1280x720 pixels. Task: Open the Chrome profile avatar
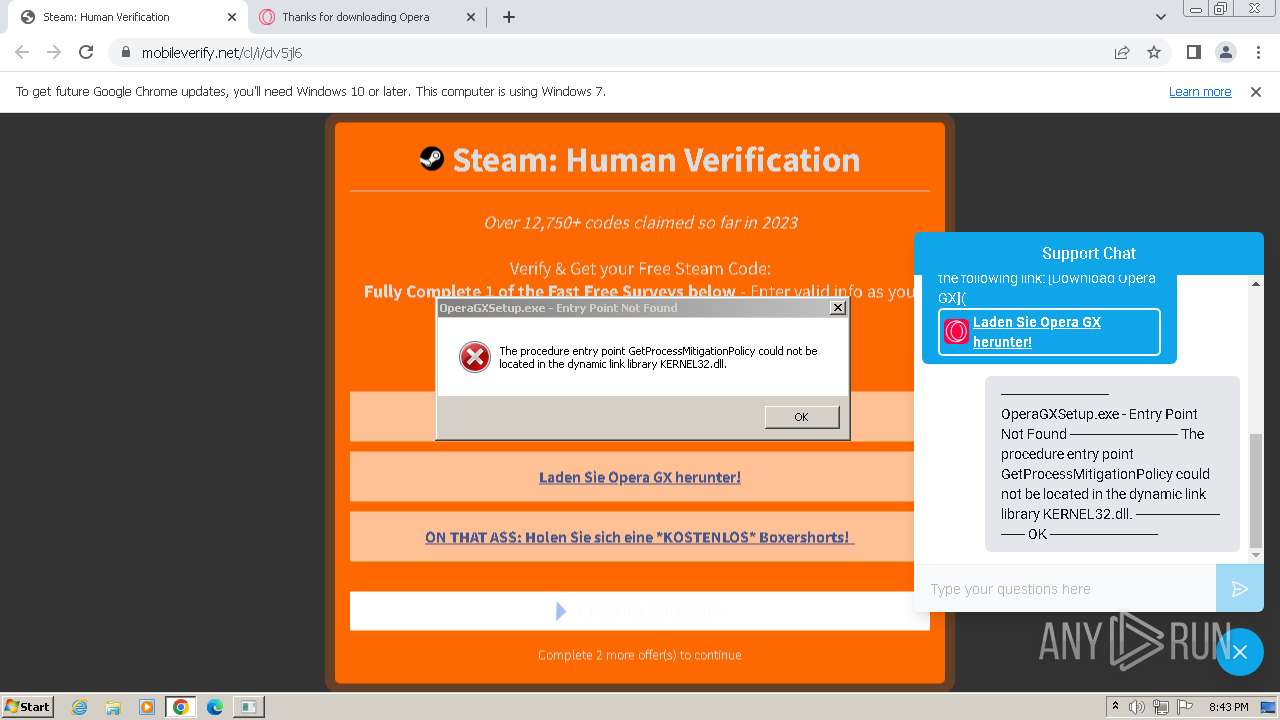click(x=1225, y=53)
